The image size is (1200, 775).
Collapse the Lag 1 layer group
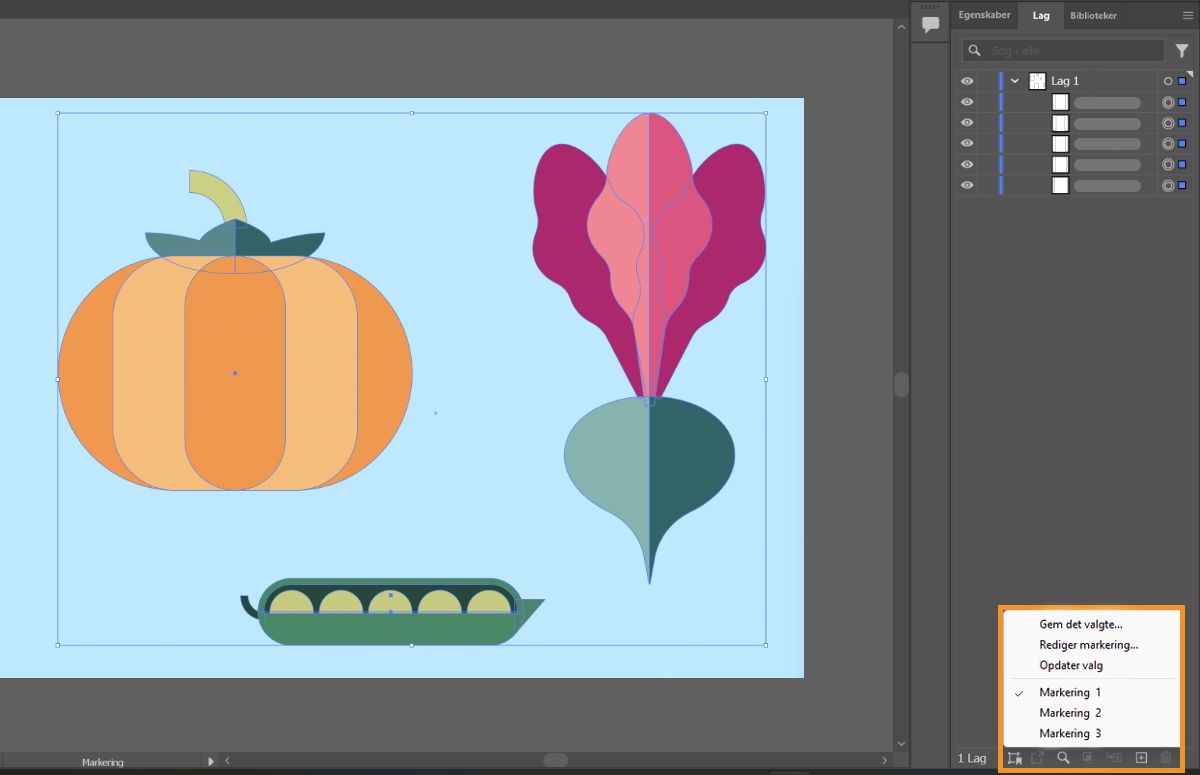coord(1015,81)
